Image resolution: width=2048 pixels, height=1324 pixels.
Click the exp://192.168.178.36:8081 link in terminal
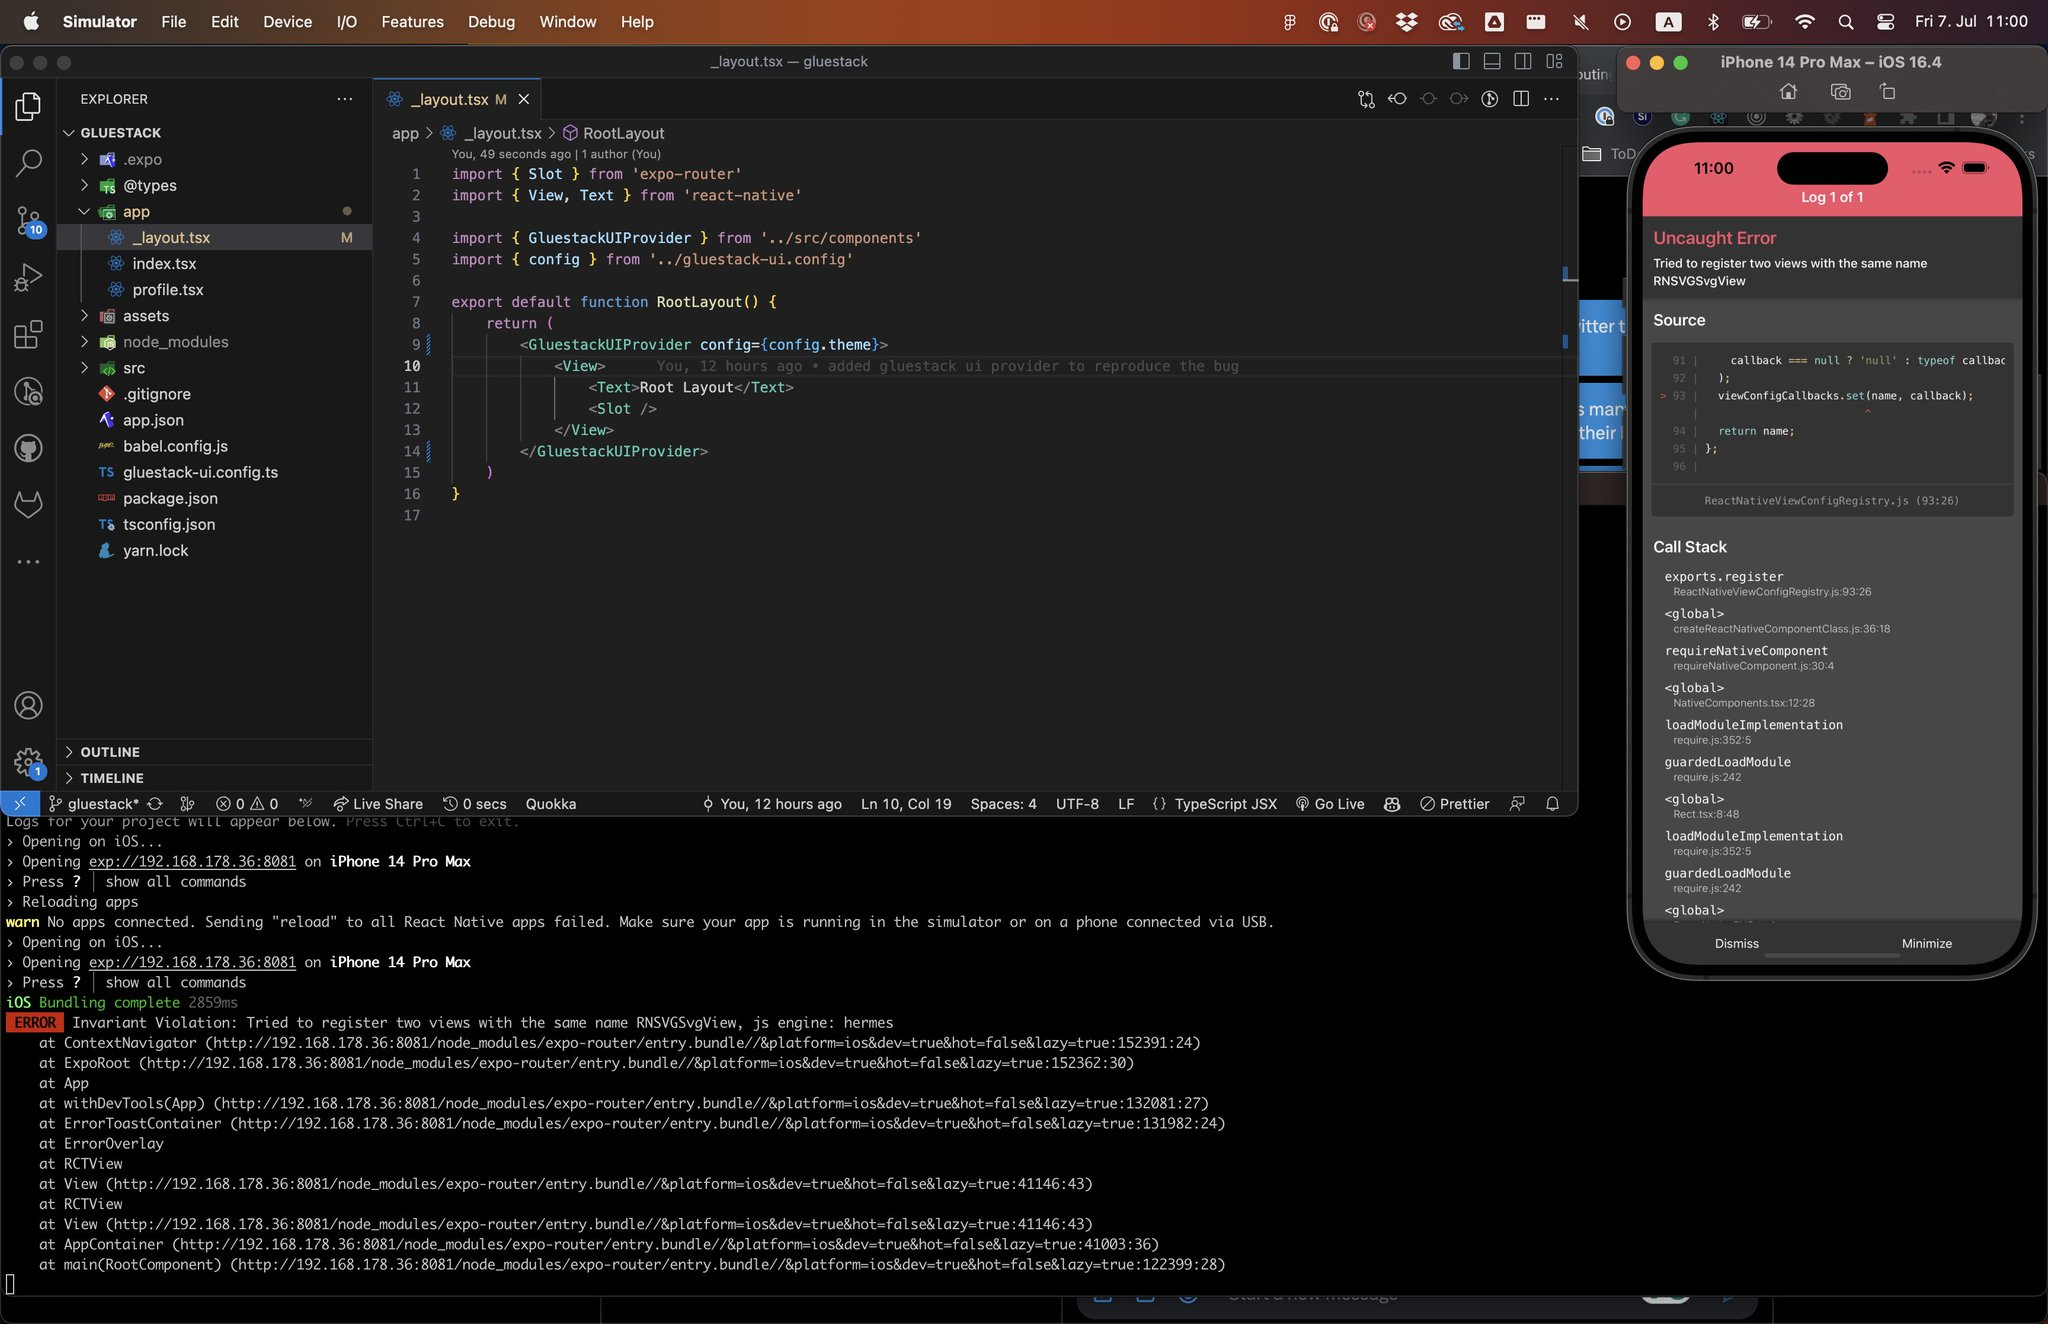coord(191,861)
